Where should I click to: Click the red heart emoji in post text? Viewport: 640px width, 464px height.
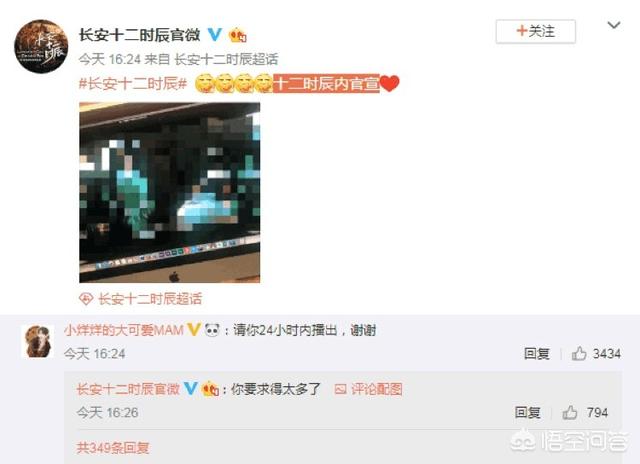point(390,84)
